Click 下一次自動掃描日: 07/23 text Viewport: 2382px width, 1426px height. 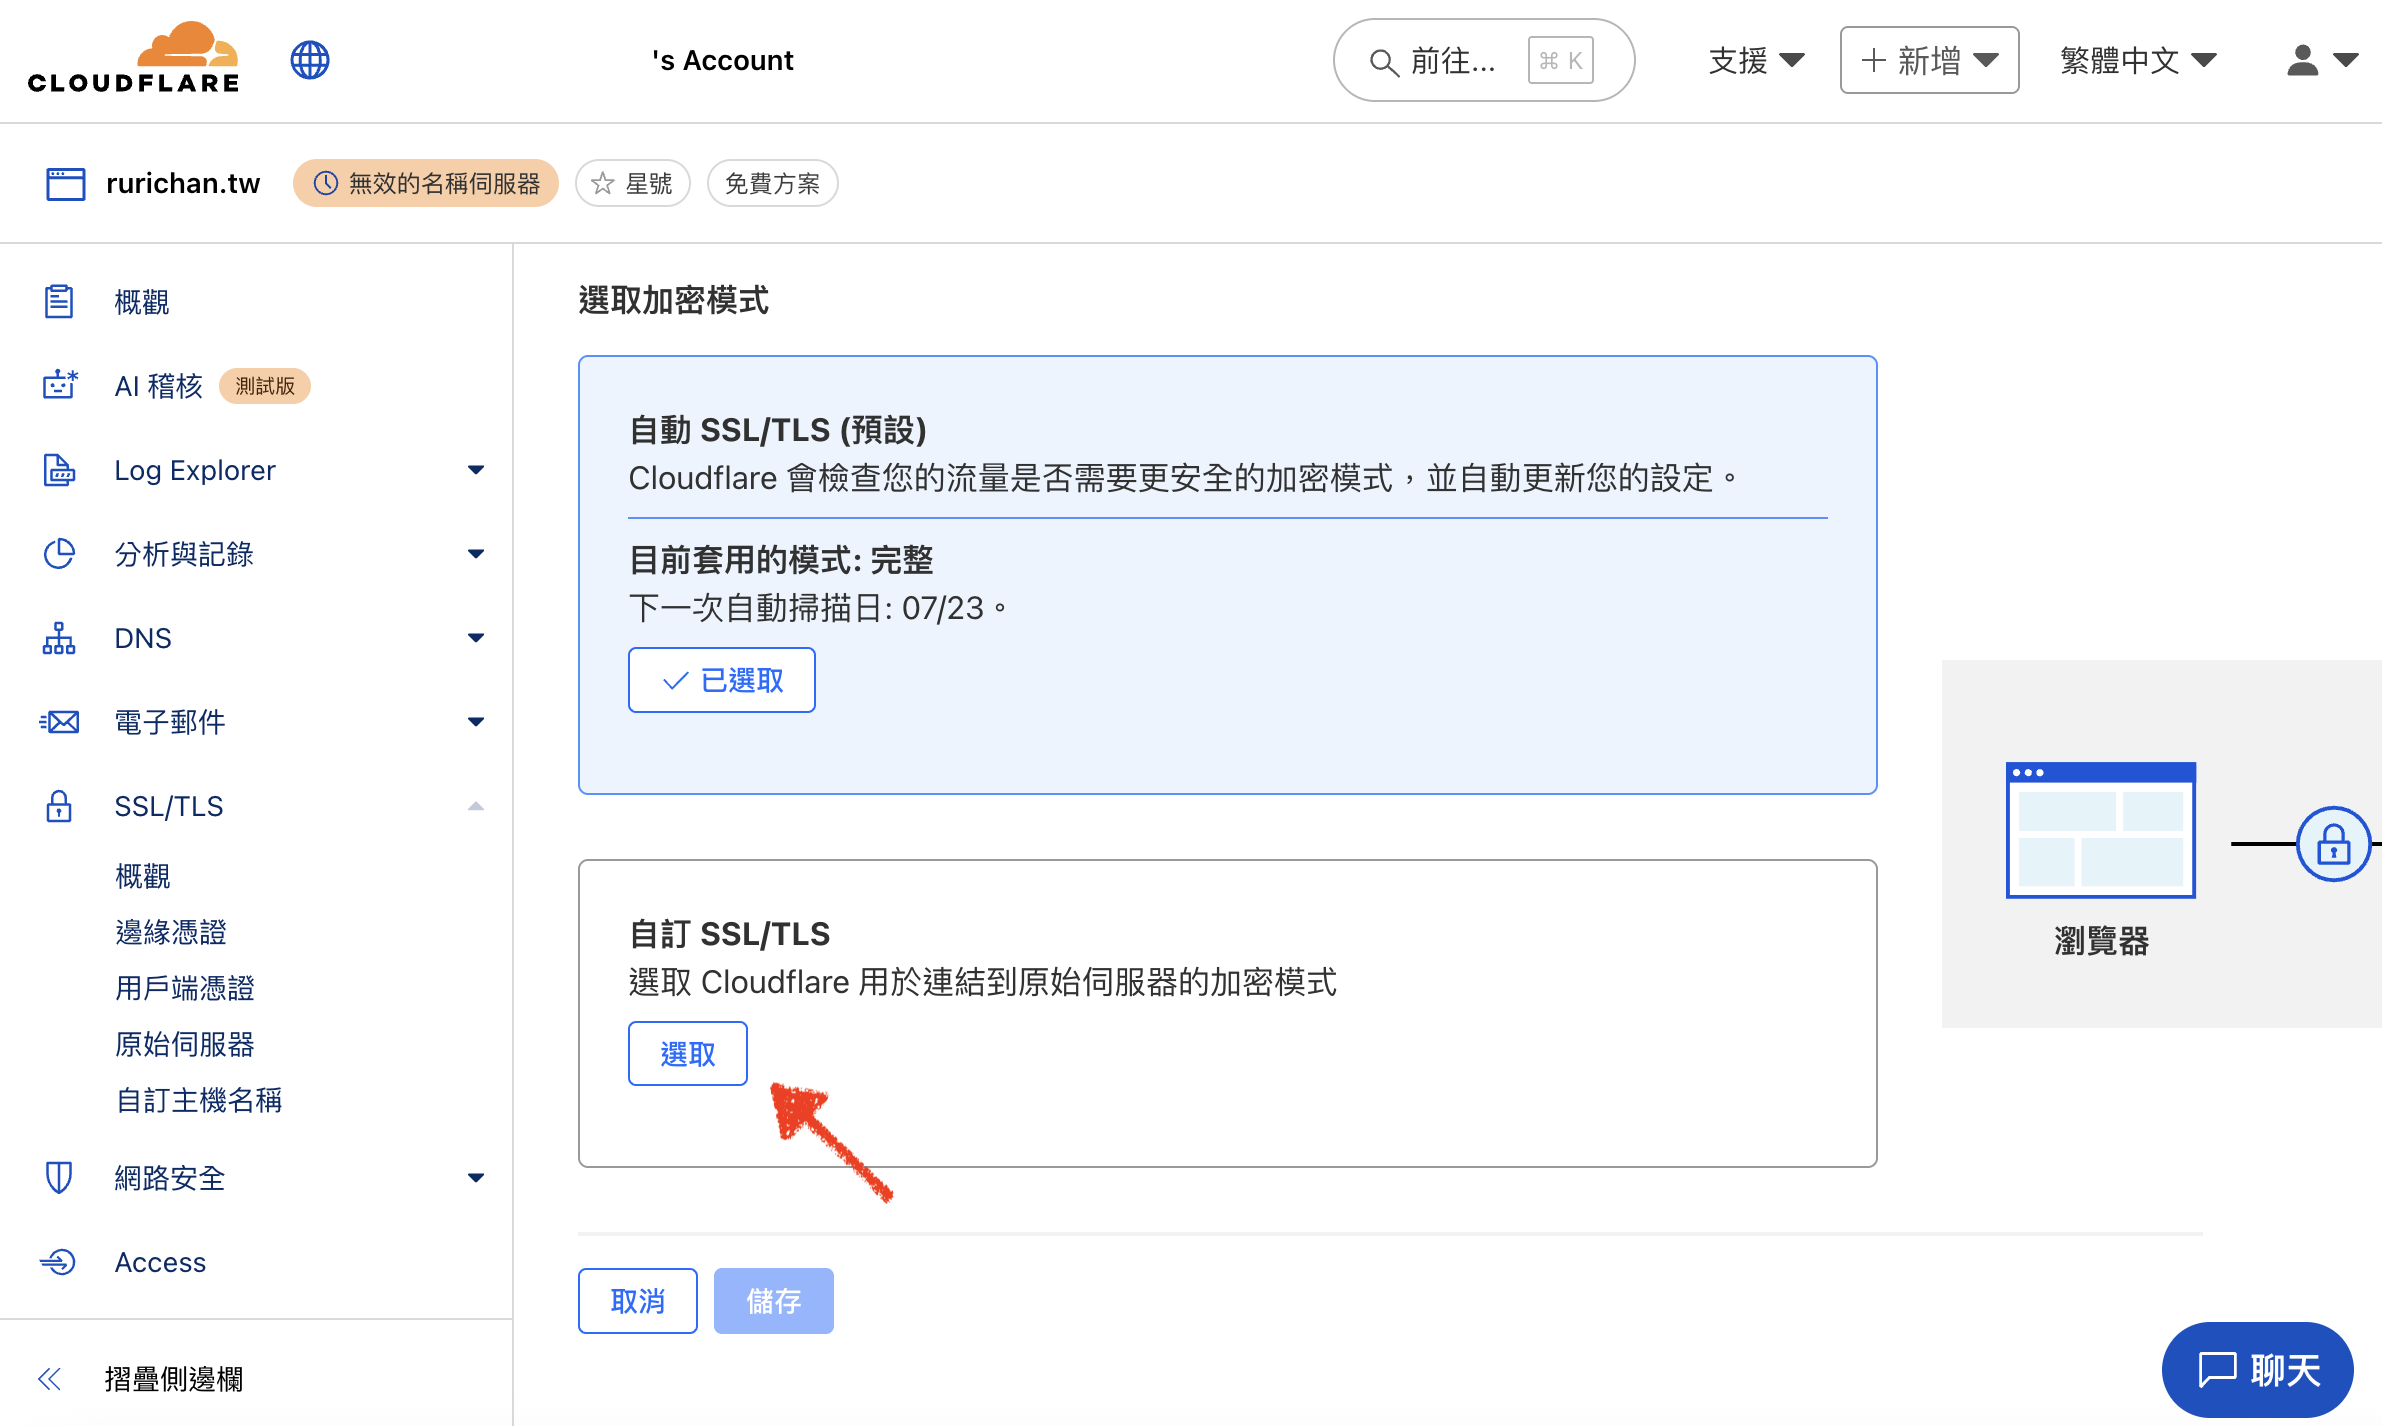pos(817,608)
